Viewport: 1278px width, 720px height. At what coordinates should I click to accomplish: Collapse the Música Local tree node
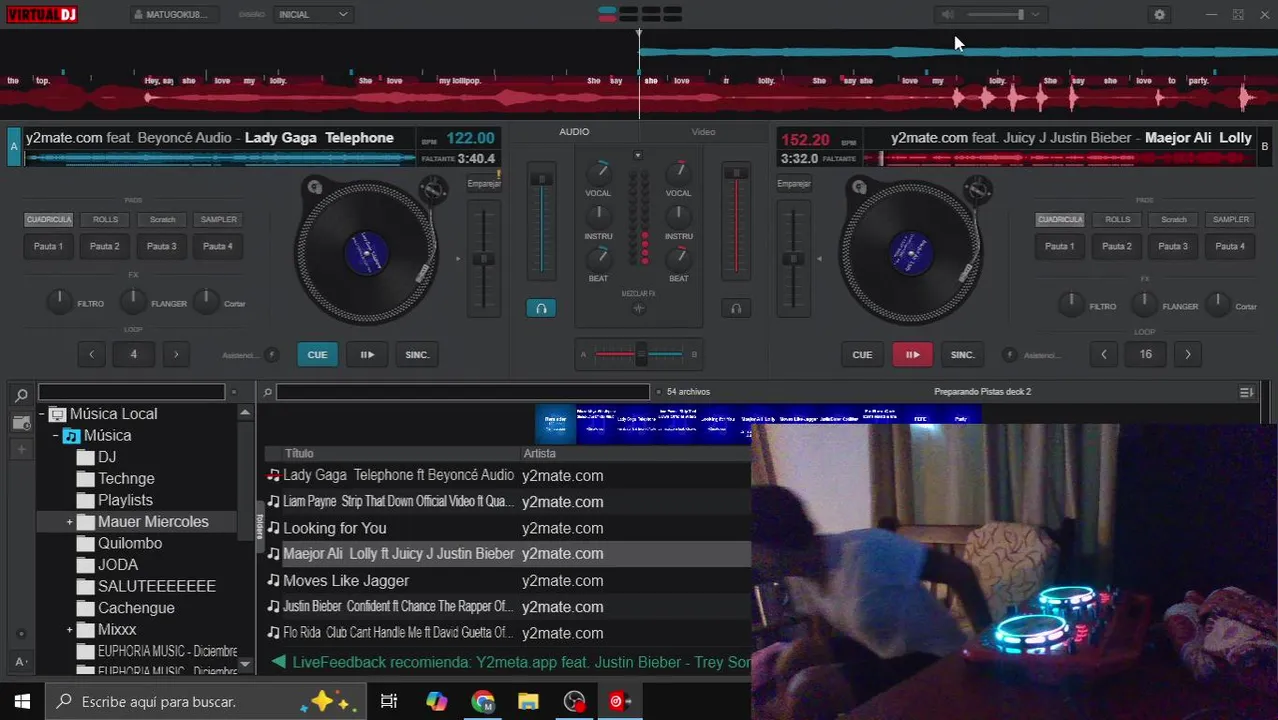[x=42, y=414]
